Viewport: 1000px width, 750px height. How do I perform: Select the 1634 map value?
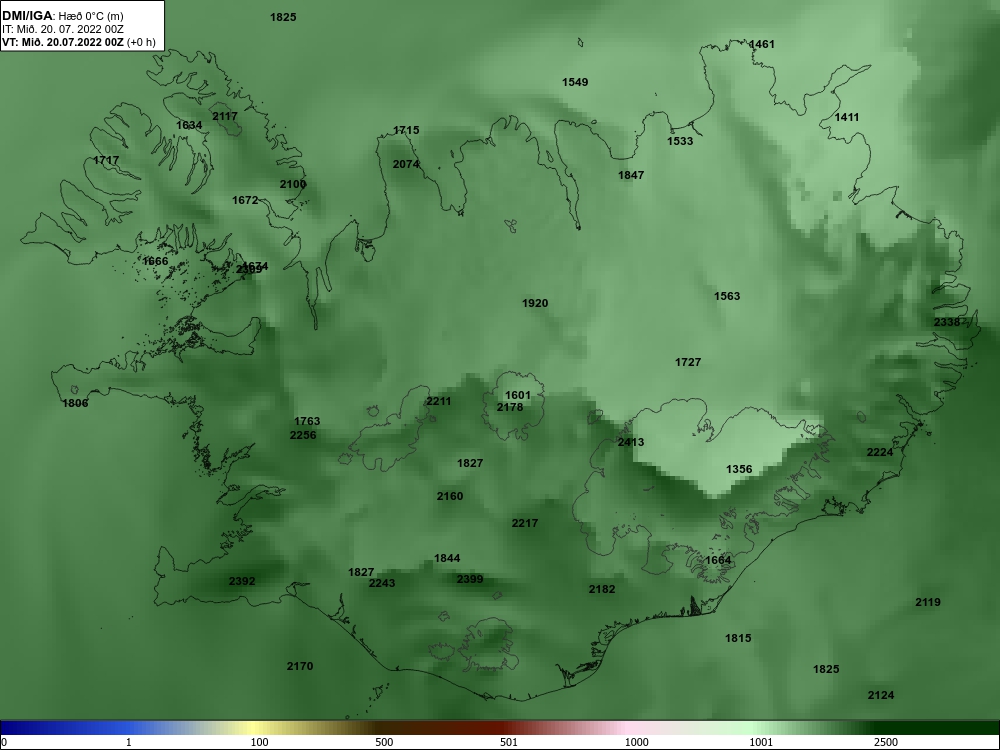click(189, 125)
